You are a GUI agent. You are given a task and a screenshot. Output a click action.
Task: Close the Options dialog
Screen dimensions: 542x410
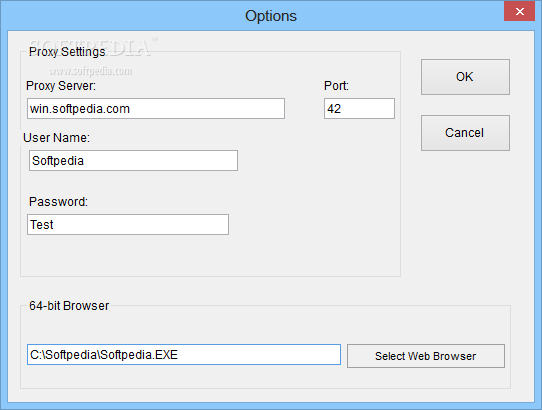pos(520,11)
